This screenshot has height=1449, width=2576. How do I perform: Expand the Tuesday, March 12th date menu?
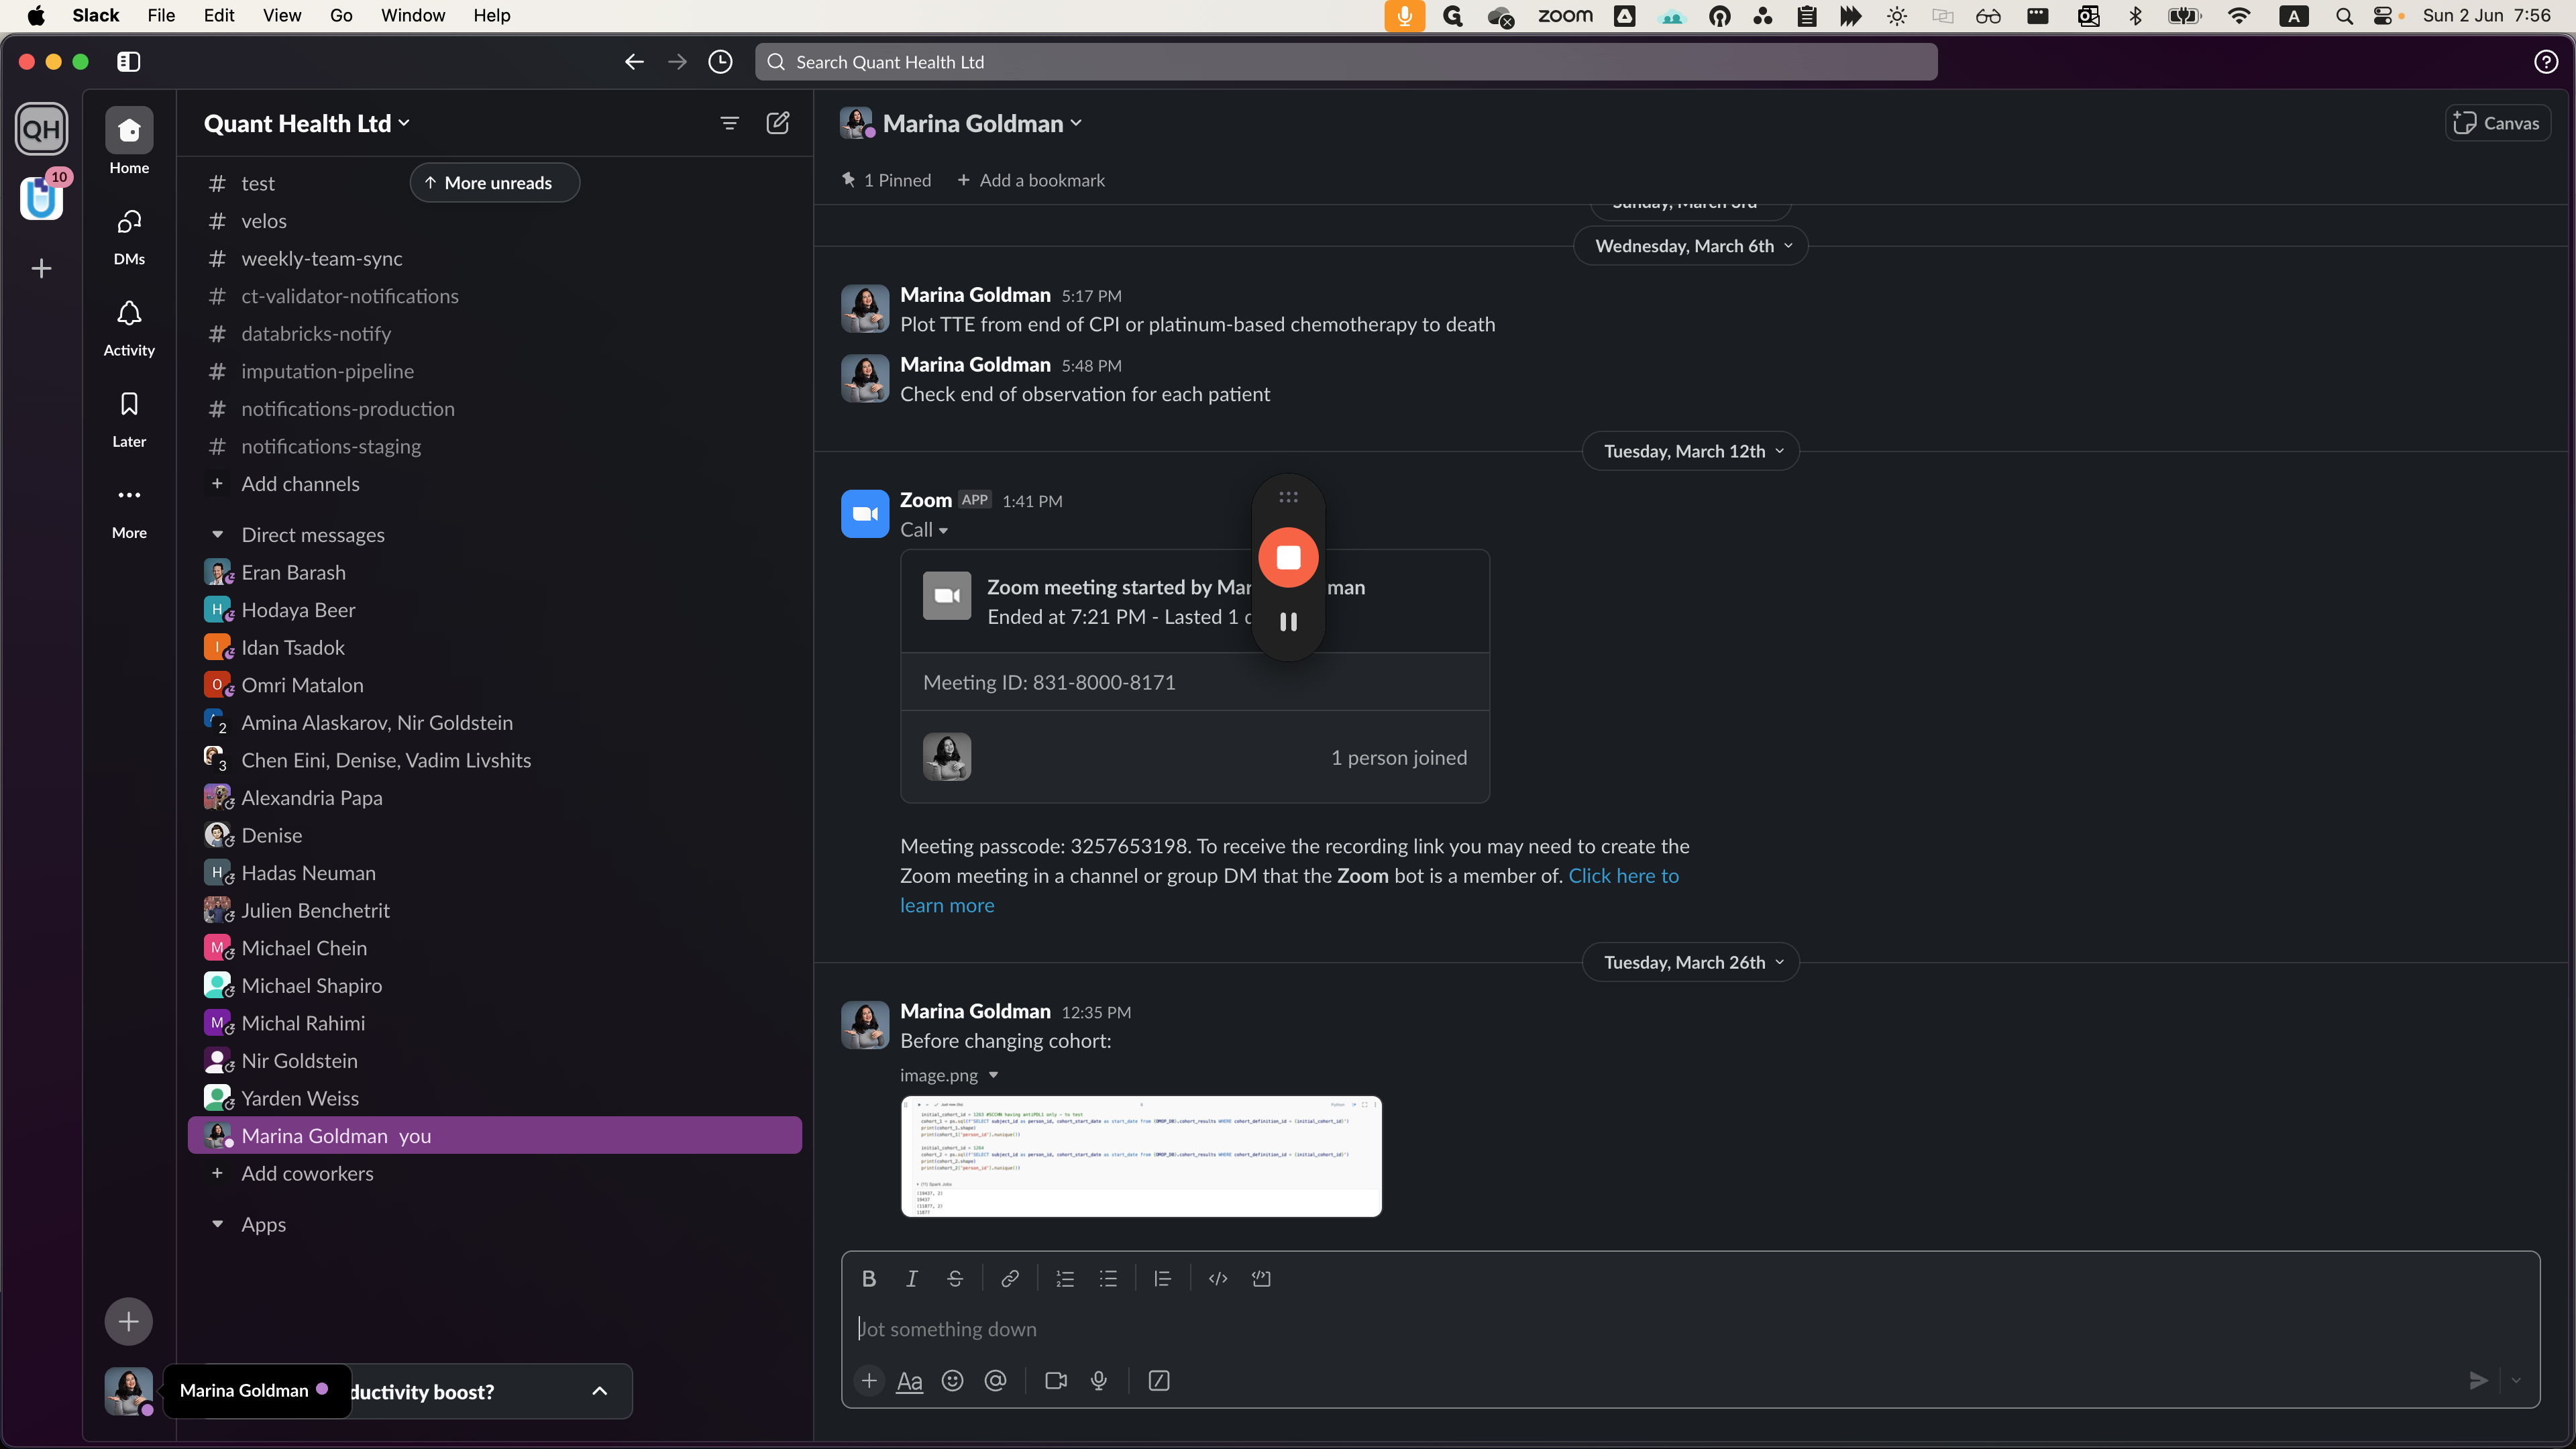click(1690, 451)
